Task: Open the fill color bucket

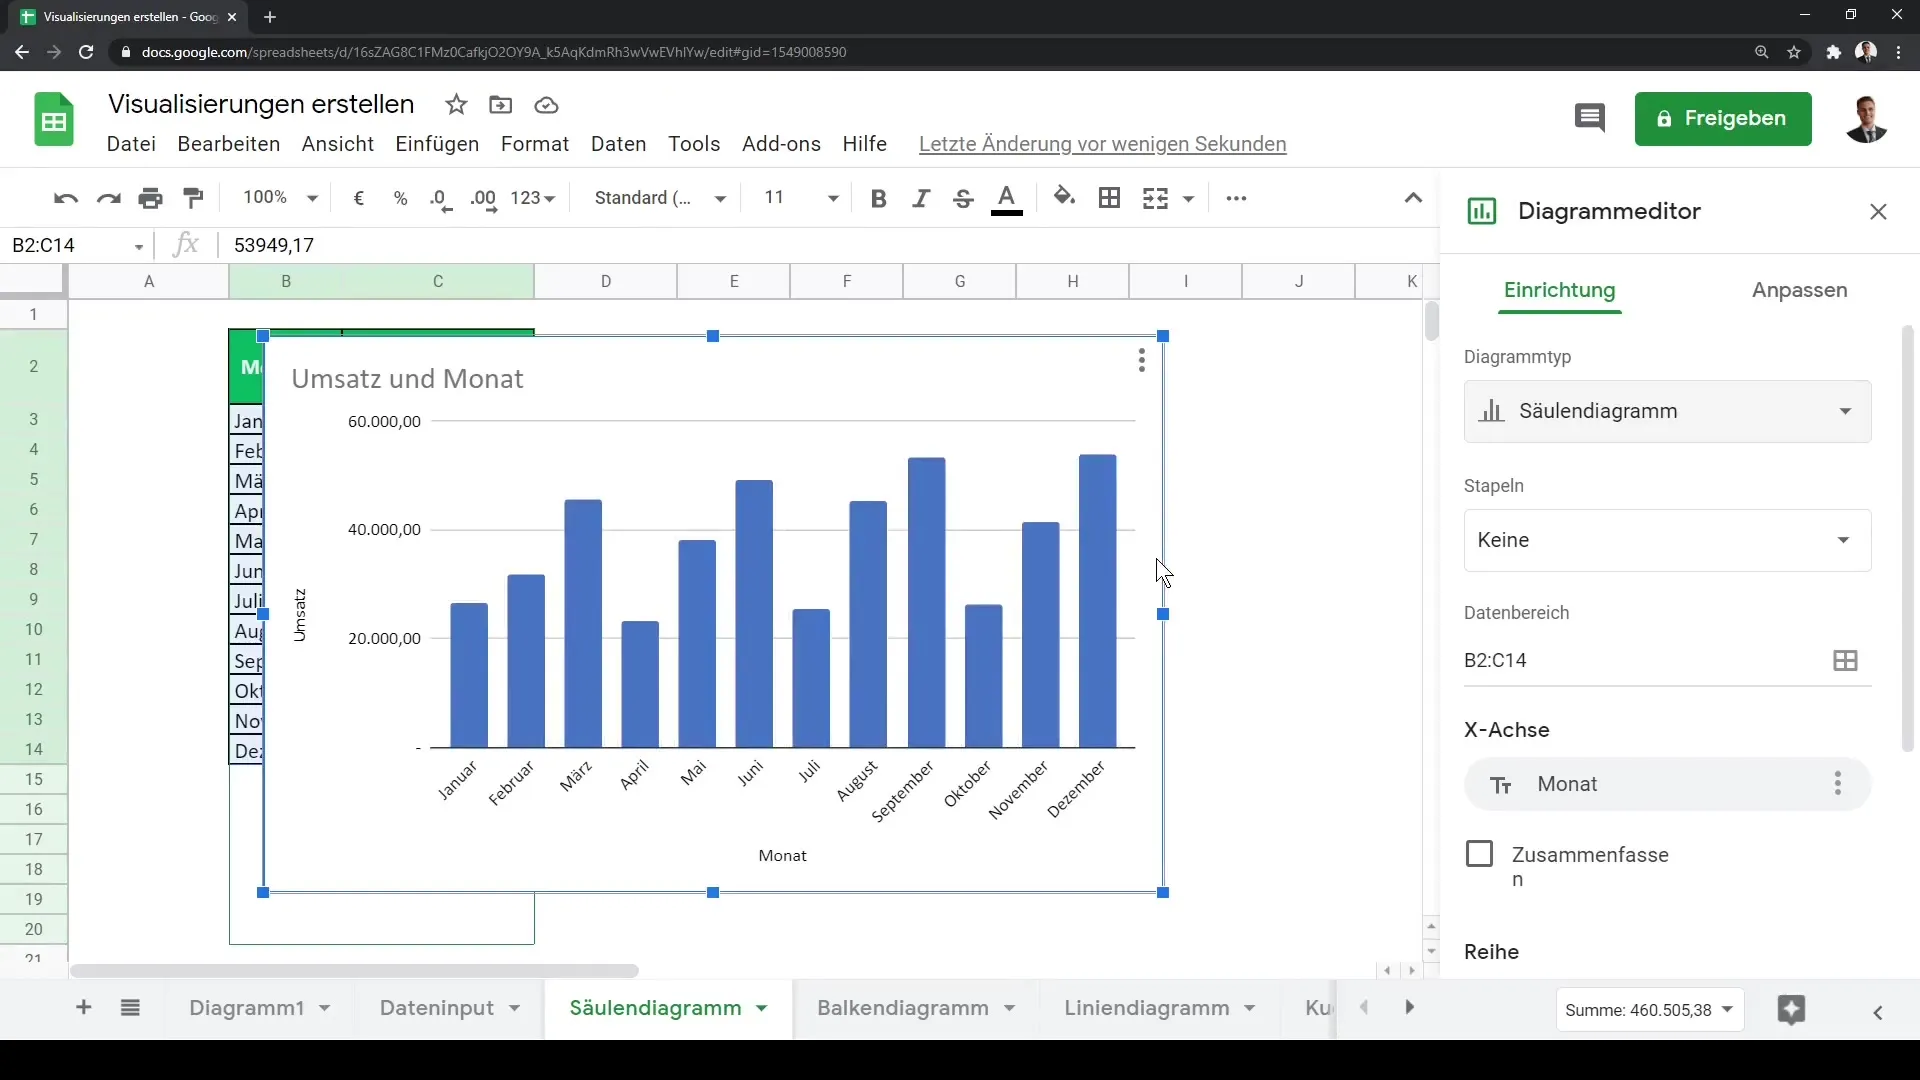Action: tap(1065, 197)
